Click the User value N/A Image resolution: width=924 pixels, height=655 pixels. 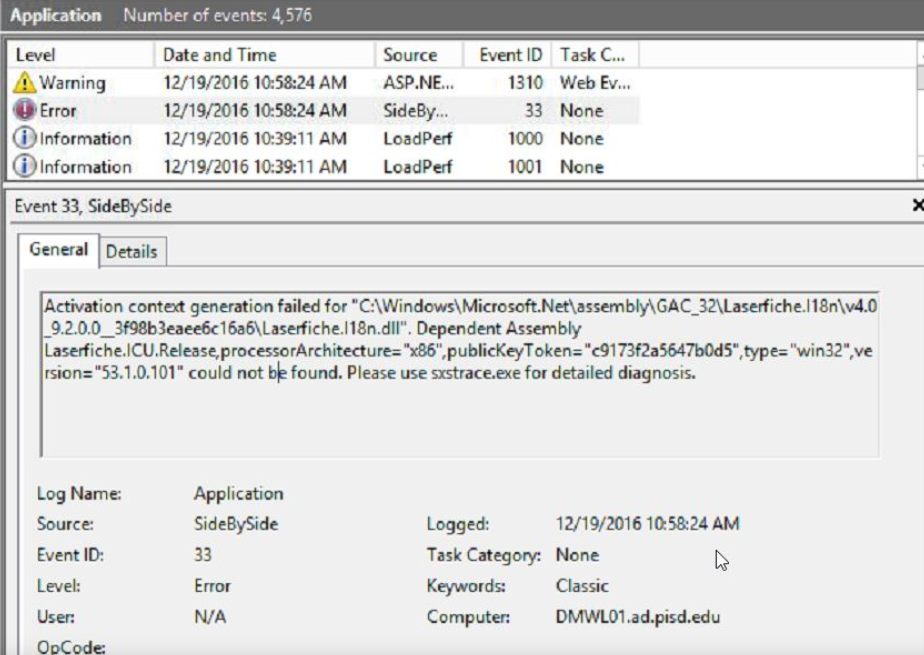(x=210, y=617)
